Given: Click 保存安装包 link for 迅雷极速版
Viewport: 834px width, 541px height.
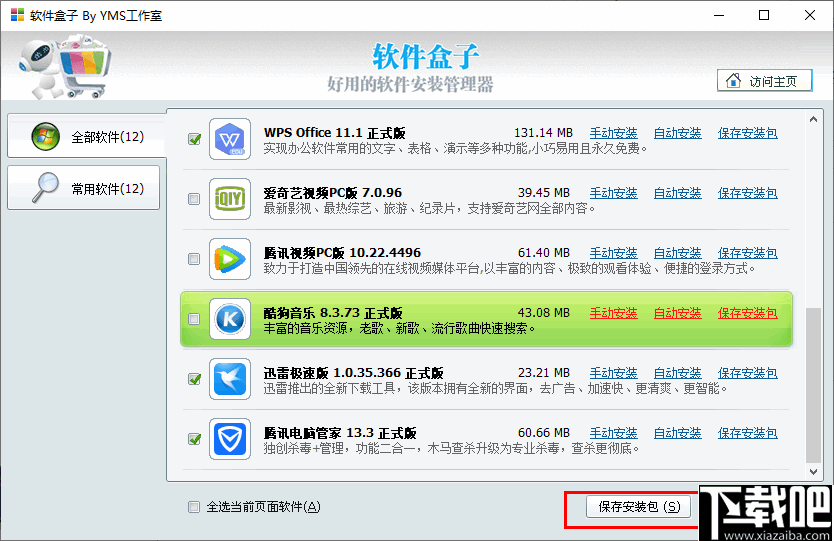Looking at the screenshot, I should coord(747,373).
